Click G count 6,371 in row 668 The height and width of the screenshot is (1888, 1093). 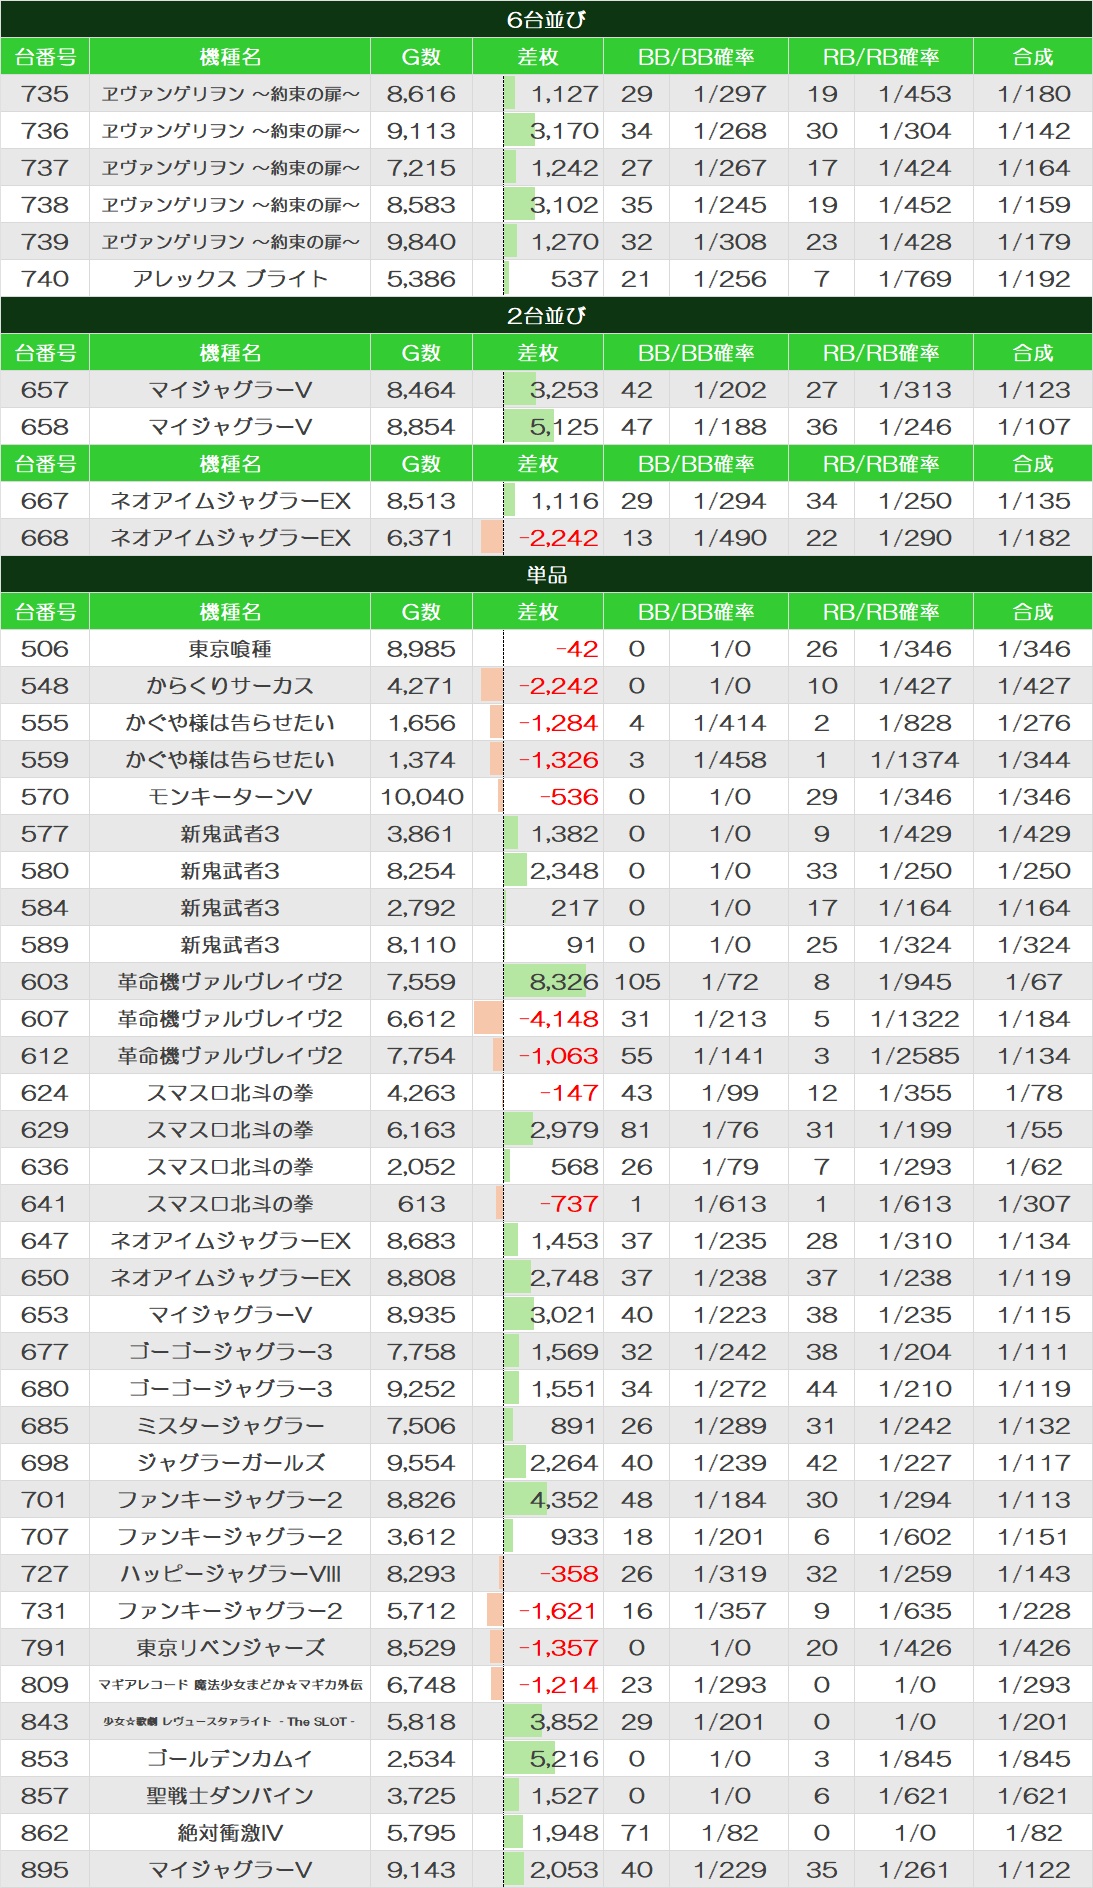421,538
